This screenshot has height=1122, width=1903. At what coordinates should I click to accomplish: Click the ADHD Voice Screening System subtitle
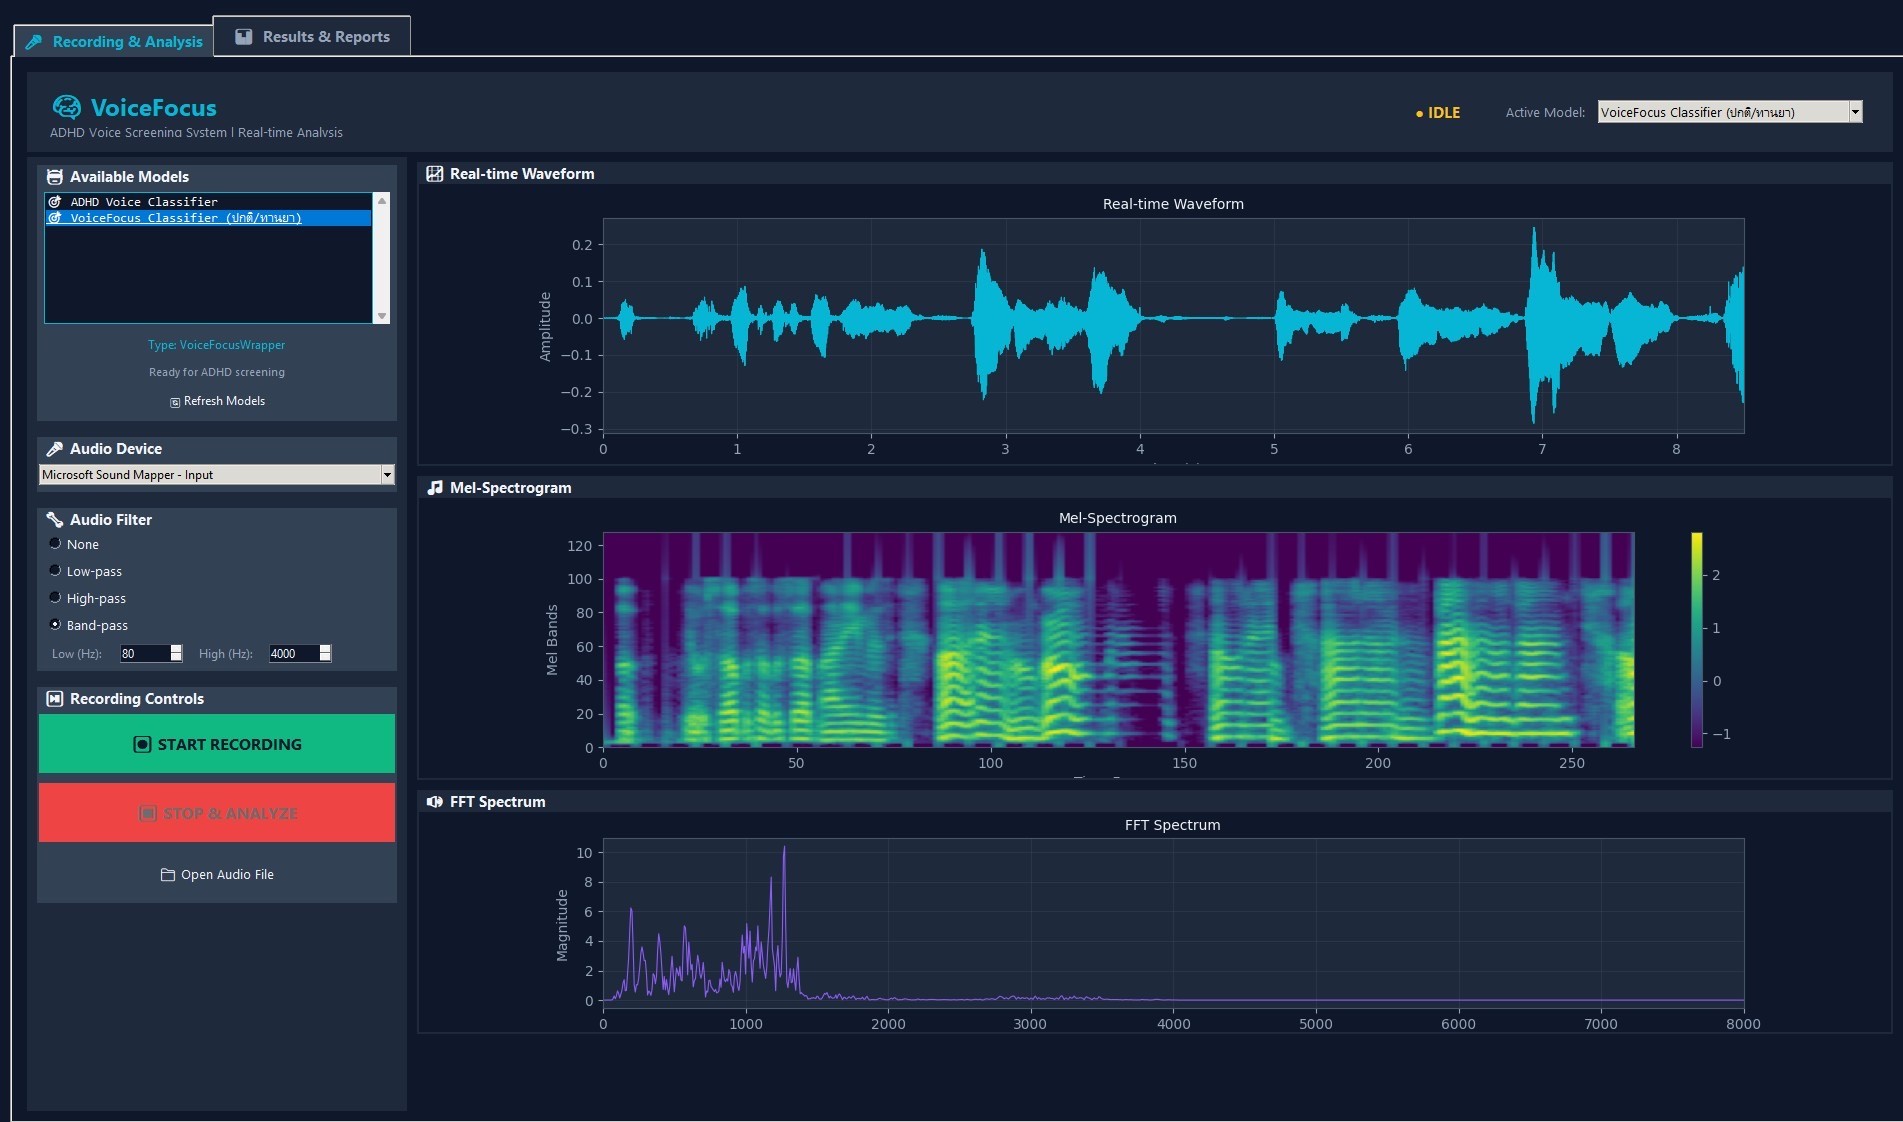(196, 133)
